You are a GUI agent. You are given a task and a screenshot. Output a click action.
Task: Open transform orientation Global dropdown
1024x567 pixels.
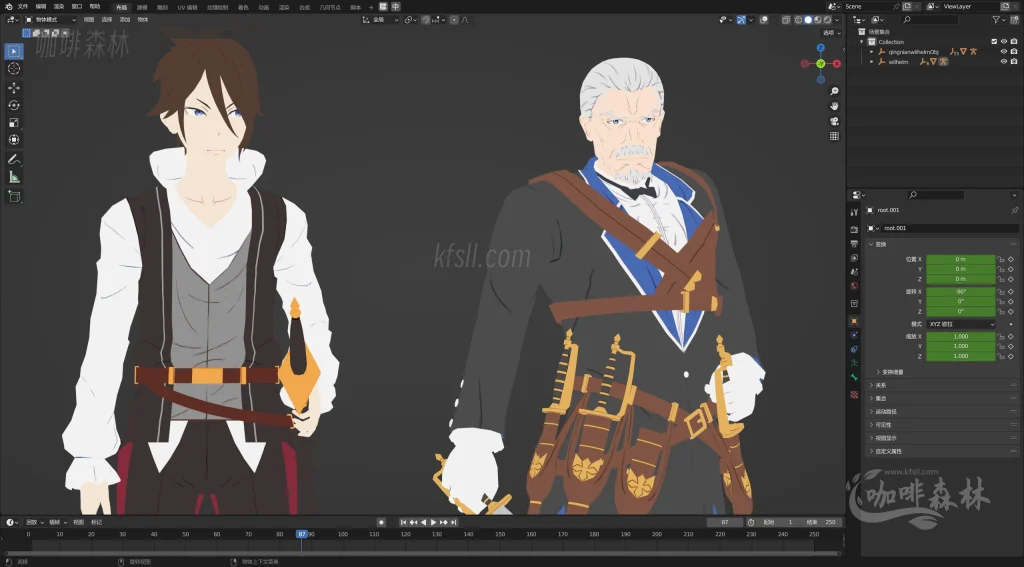tap(381, 20)
